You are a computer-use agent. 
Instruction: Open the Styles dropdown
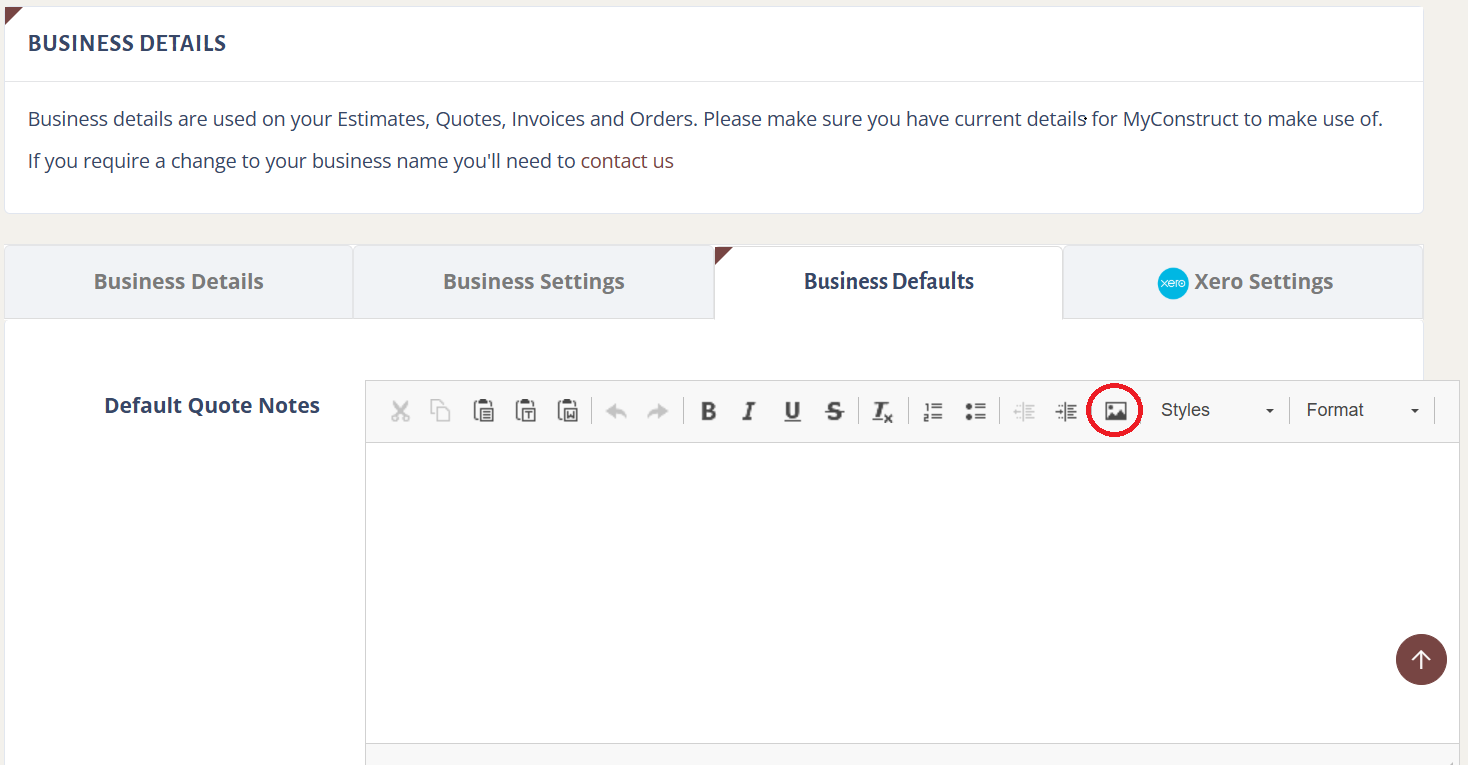(x=1217, y=411)
